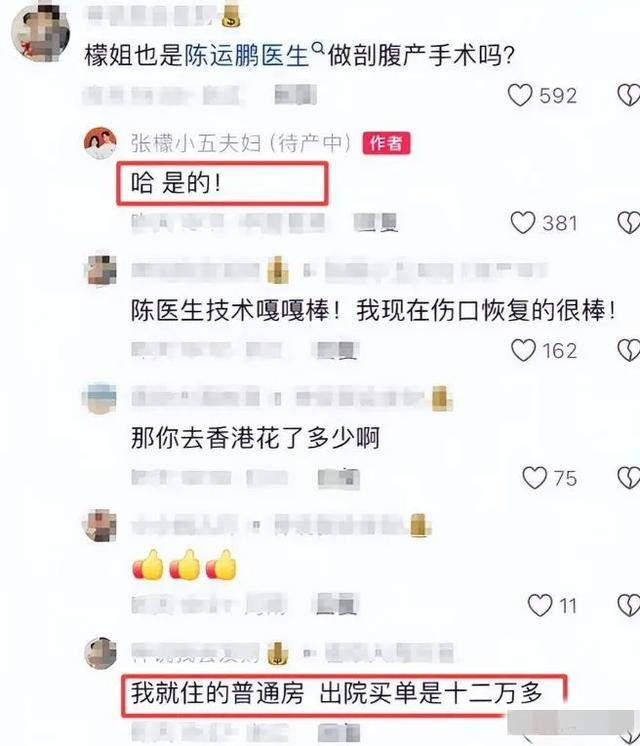The image size is (640, 746).
Task: Tap comment 那你去香港花了多少啊
Action: coord(256,438)
